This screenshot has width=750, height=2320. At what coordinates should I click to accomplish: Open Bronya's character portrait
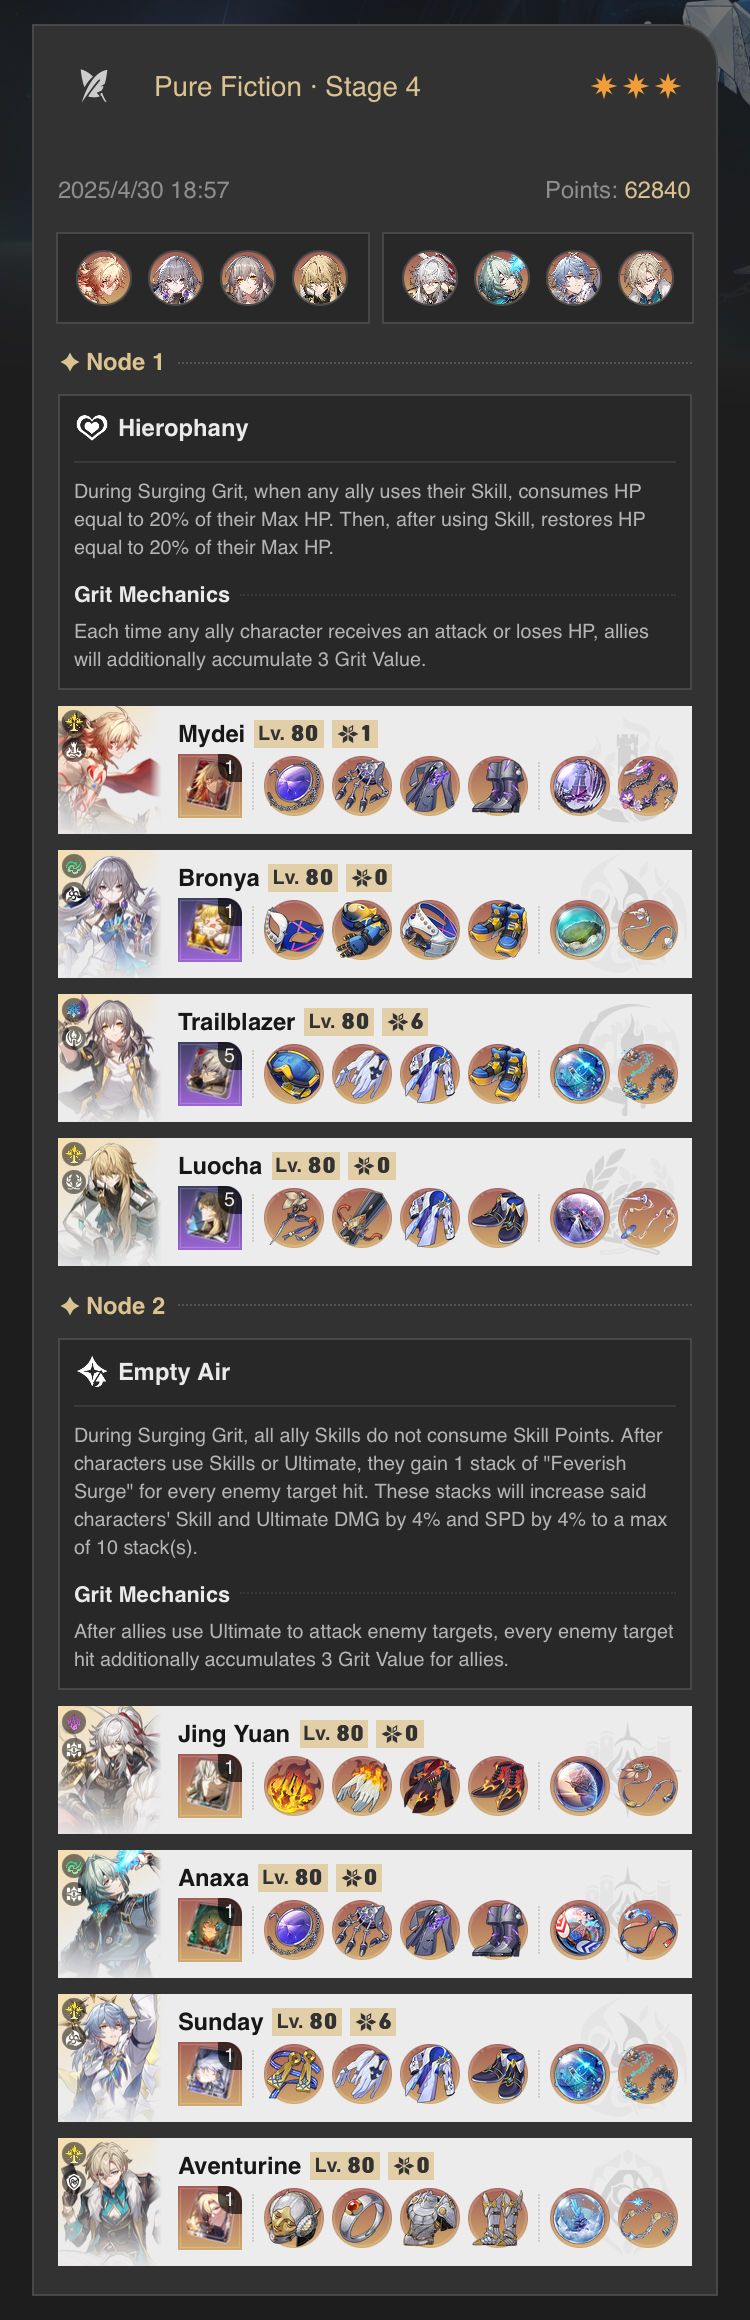108,914
